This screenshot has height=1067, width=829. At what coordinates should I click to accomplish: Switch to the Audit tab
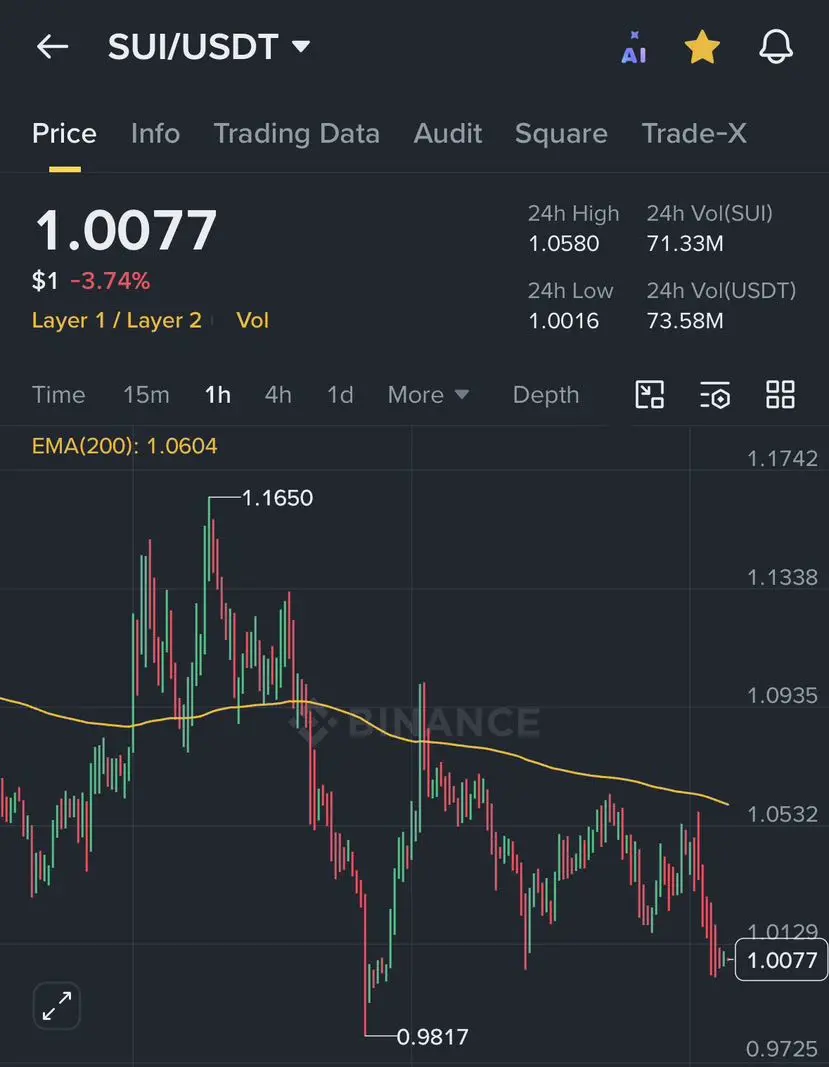[x=448, y=133]
